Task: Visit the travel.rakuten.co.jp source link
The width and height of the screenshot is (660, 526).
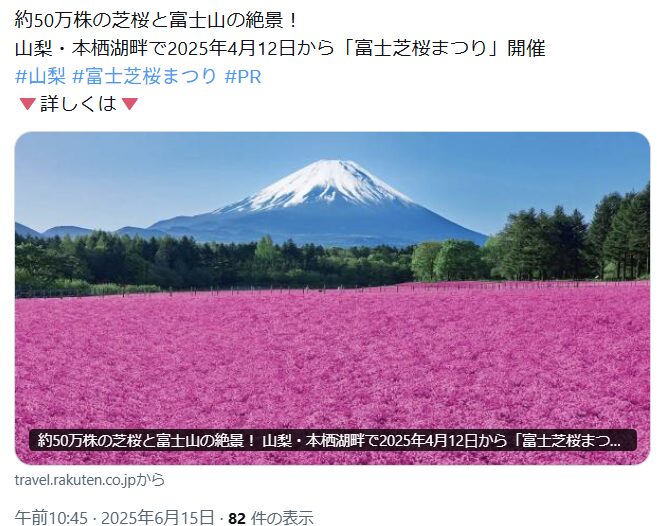Action: [x=90, y=480]
